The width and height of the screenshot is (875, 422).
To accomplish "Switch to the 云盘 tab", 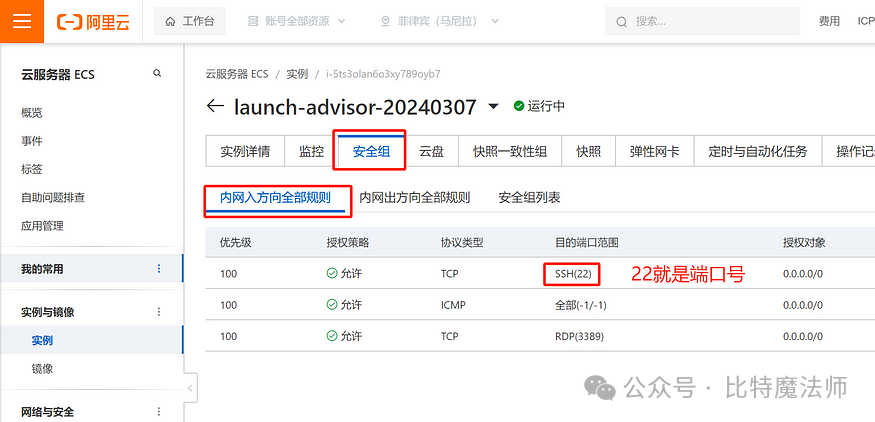I will 431,151.
